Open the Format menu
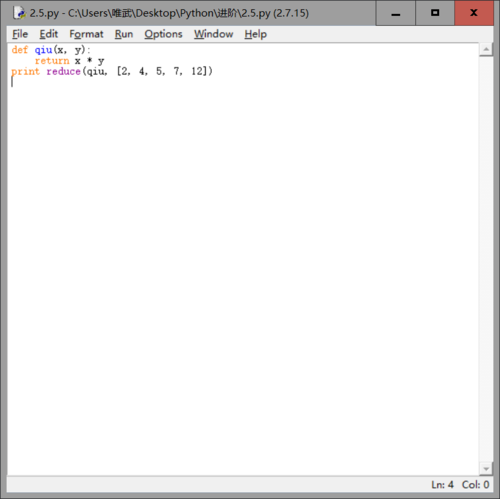 point(86,34)
